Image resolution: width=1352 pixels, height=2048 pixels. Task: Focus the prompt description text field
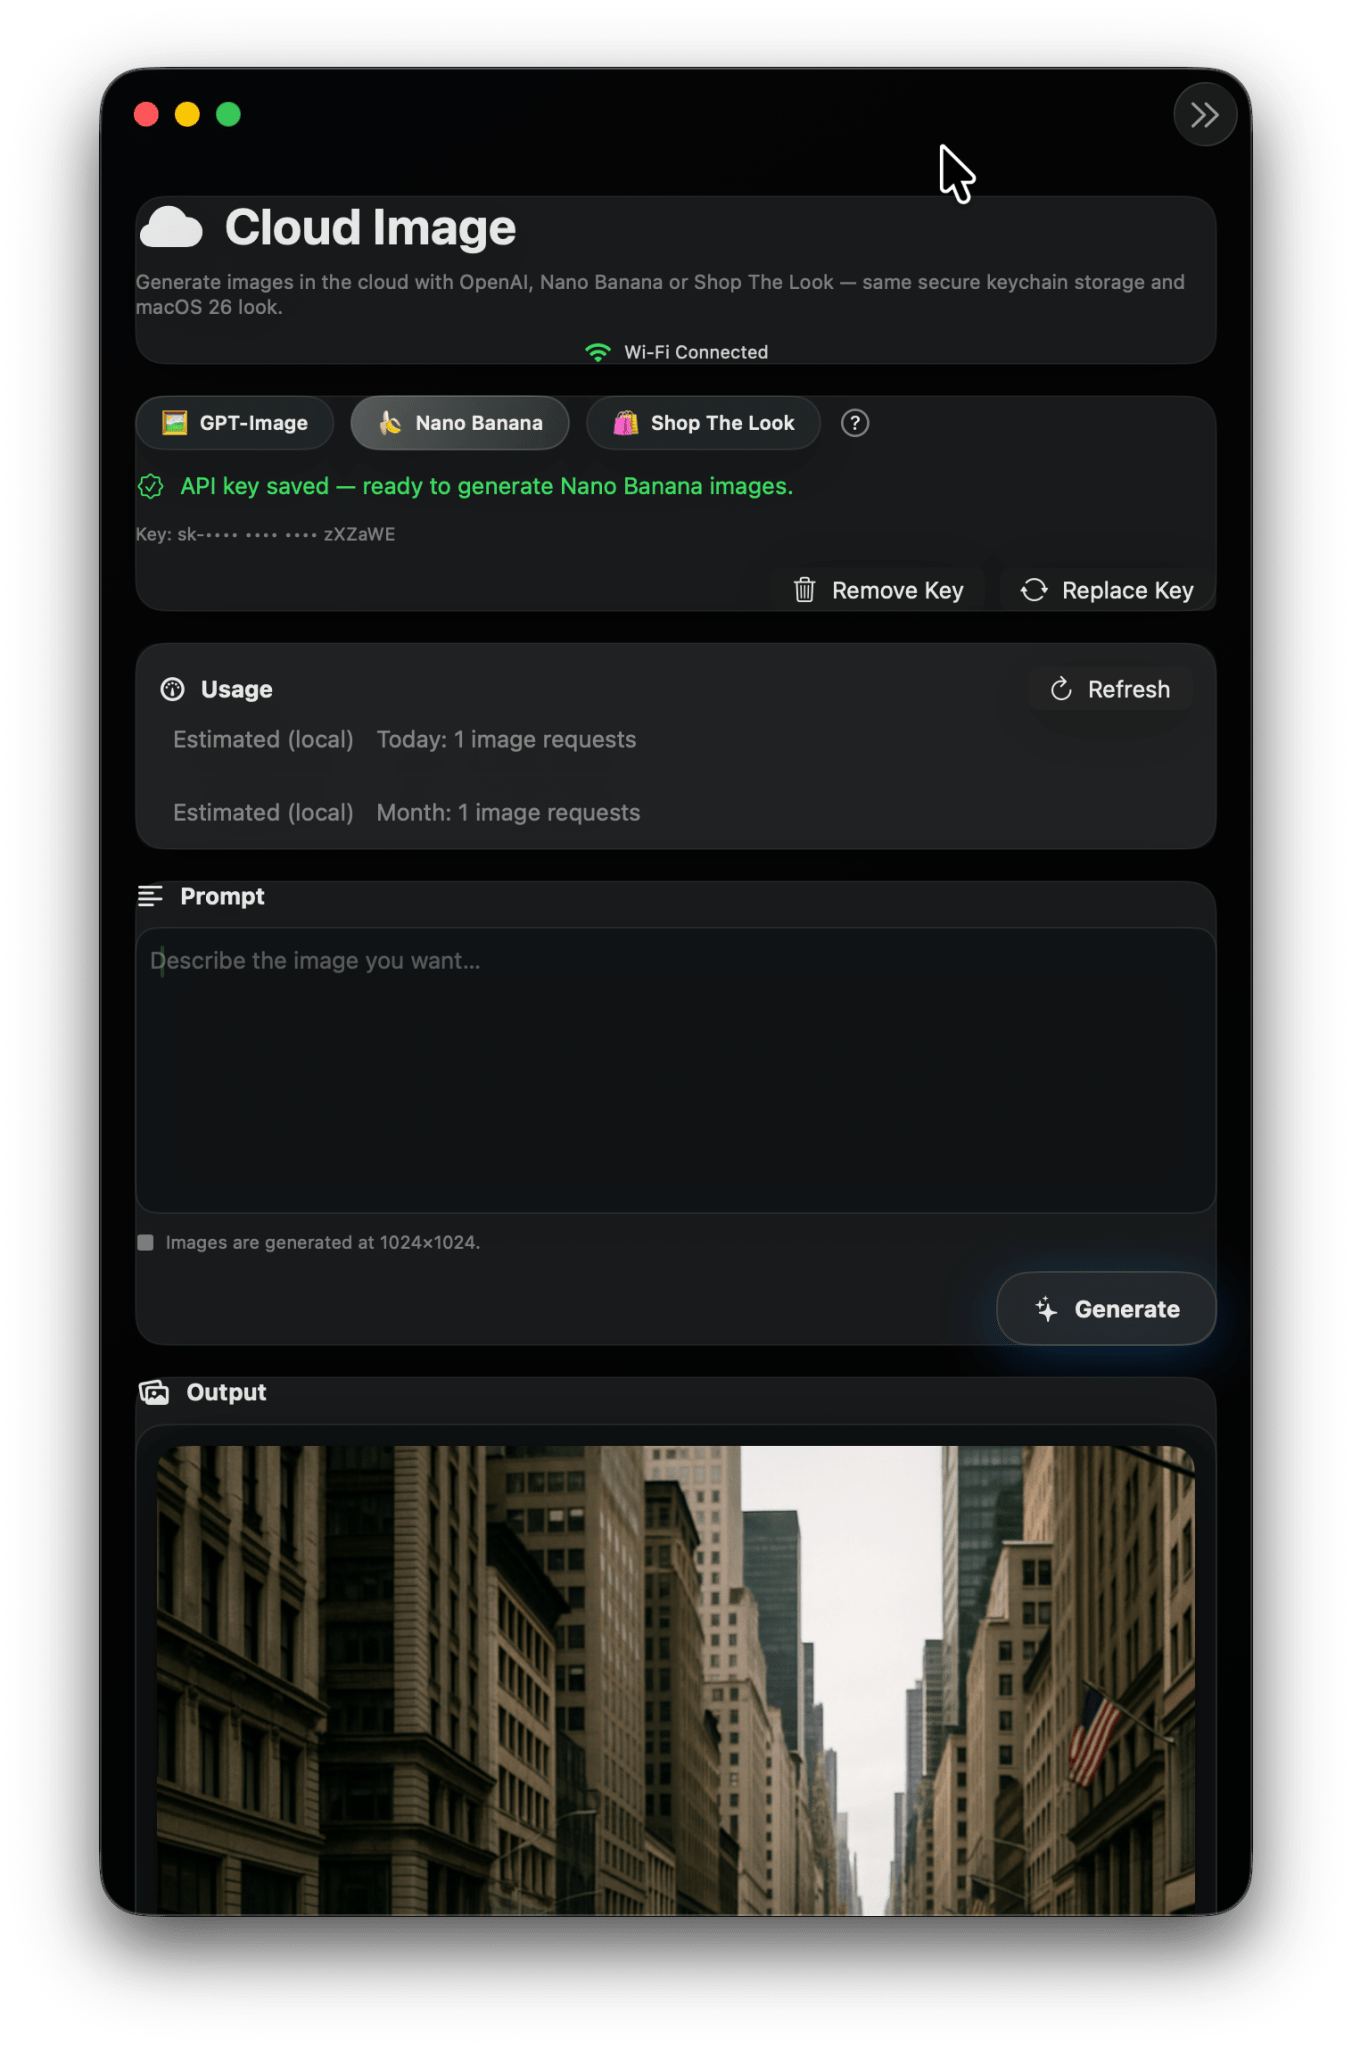pyautogui.click(x=676, y=1070)
